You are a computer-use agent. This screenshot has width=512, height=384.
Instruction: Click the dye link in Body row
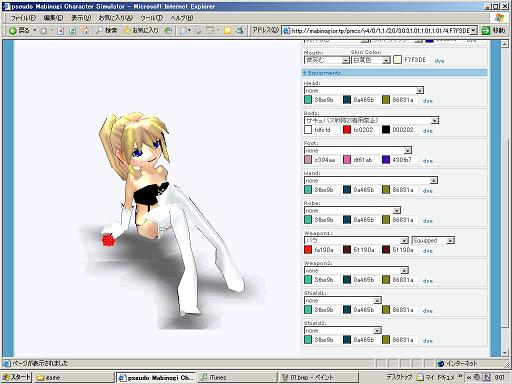click(x=428, y=131)
